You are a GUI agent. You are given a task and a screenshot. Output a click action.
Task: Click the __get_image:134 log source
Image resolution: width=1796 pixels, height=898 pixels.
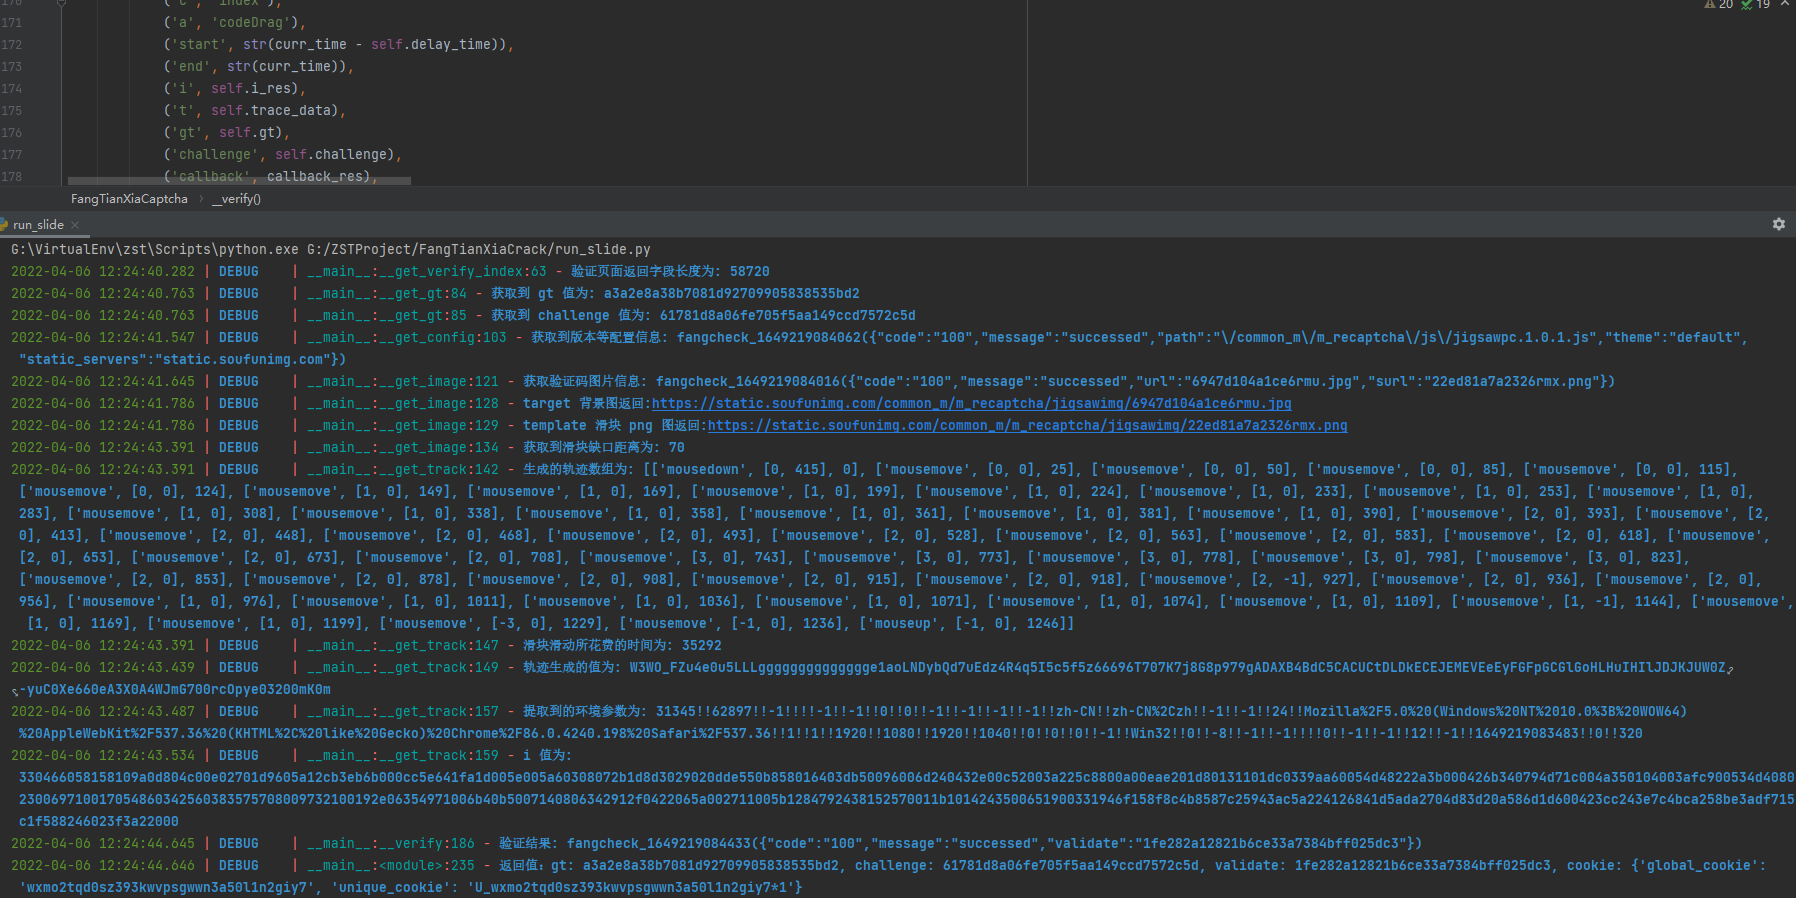click(x=403, y=447)
